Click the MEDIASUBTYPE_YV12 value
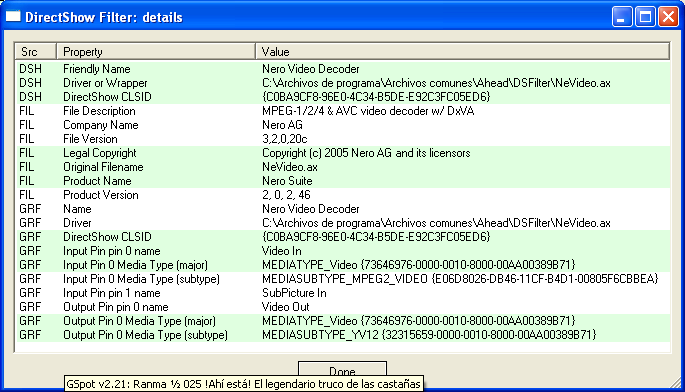 429,335
